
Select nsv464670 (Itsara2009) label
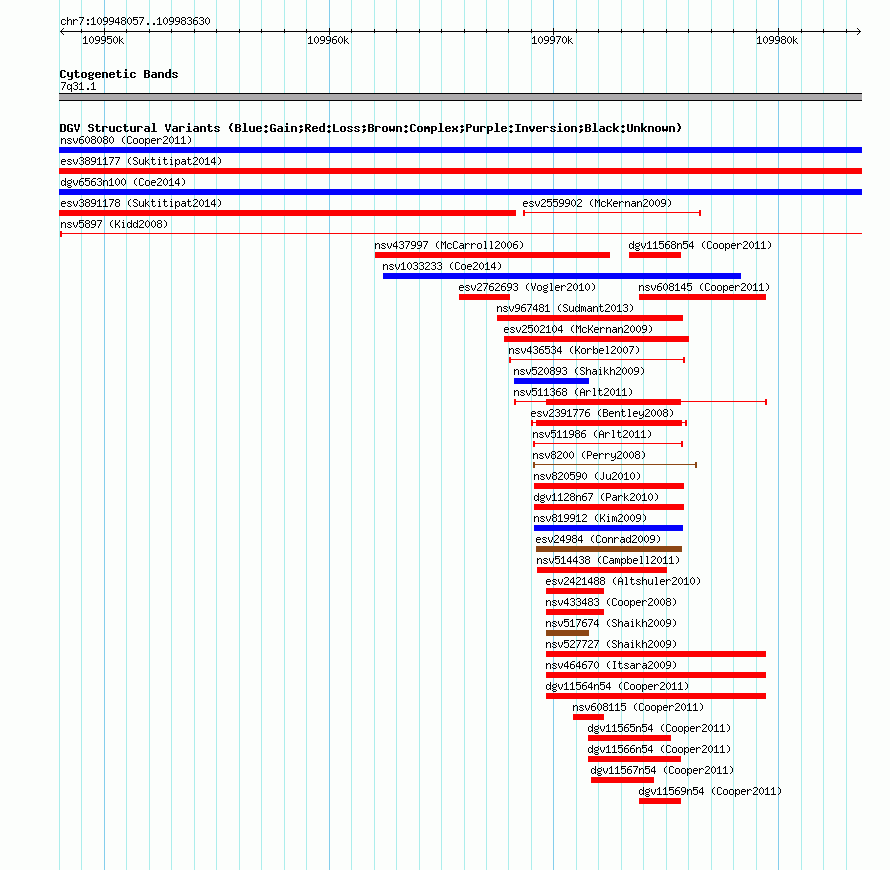611,665
